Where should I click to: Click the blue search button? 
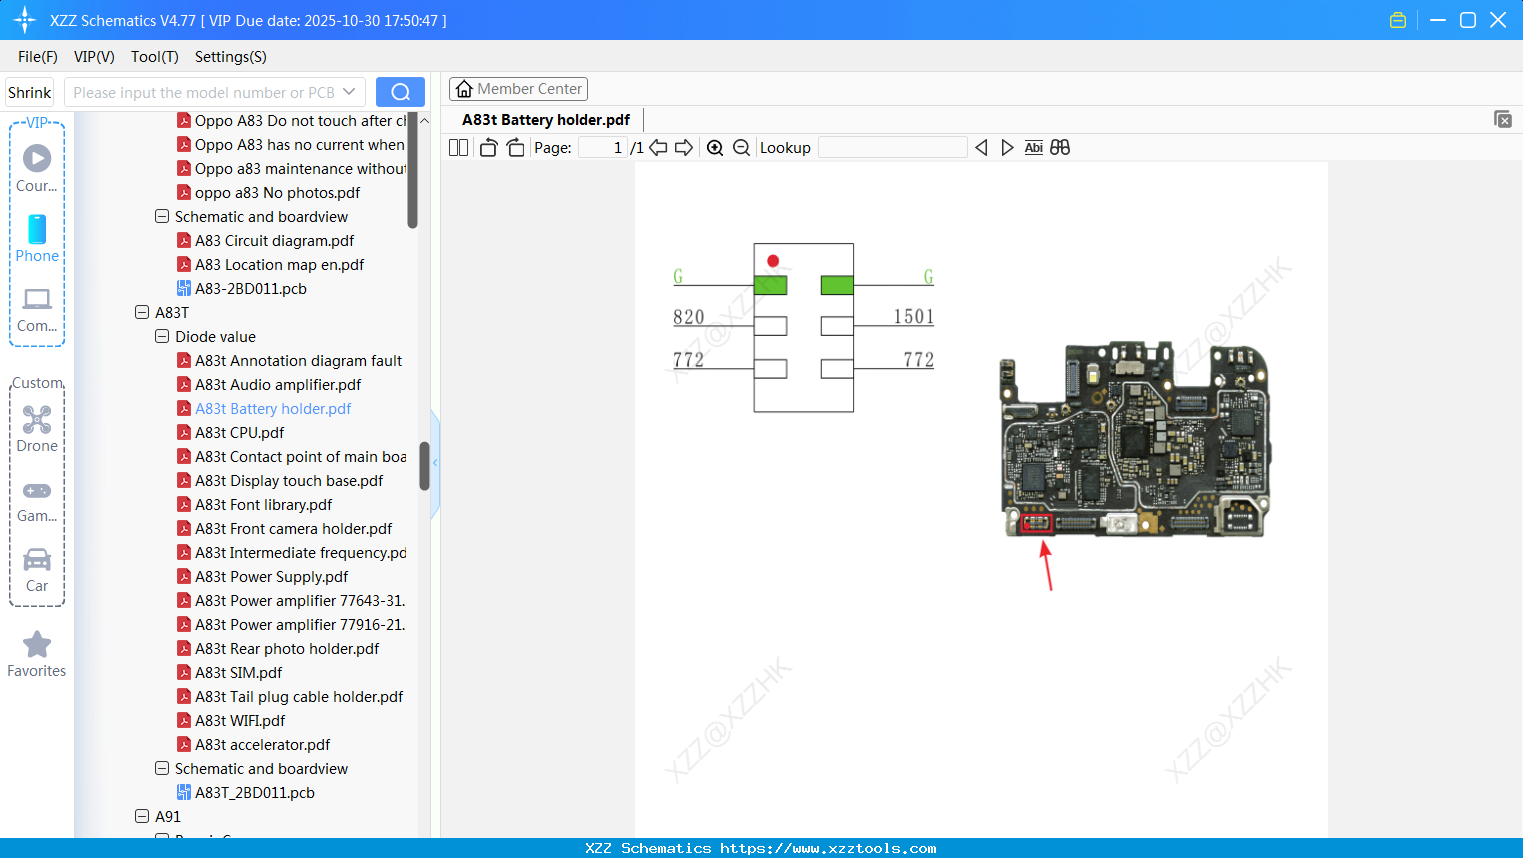point(400,92)
